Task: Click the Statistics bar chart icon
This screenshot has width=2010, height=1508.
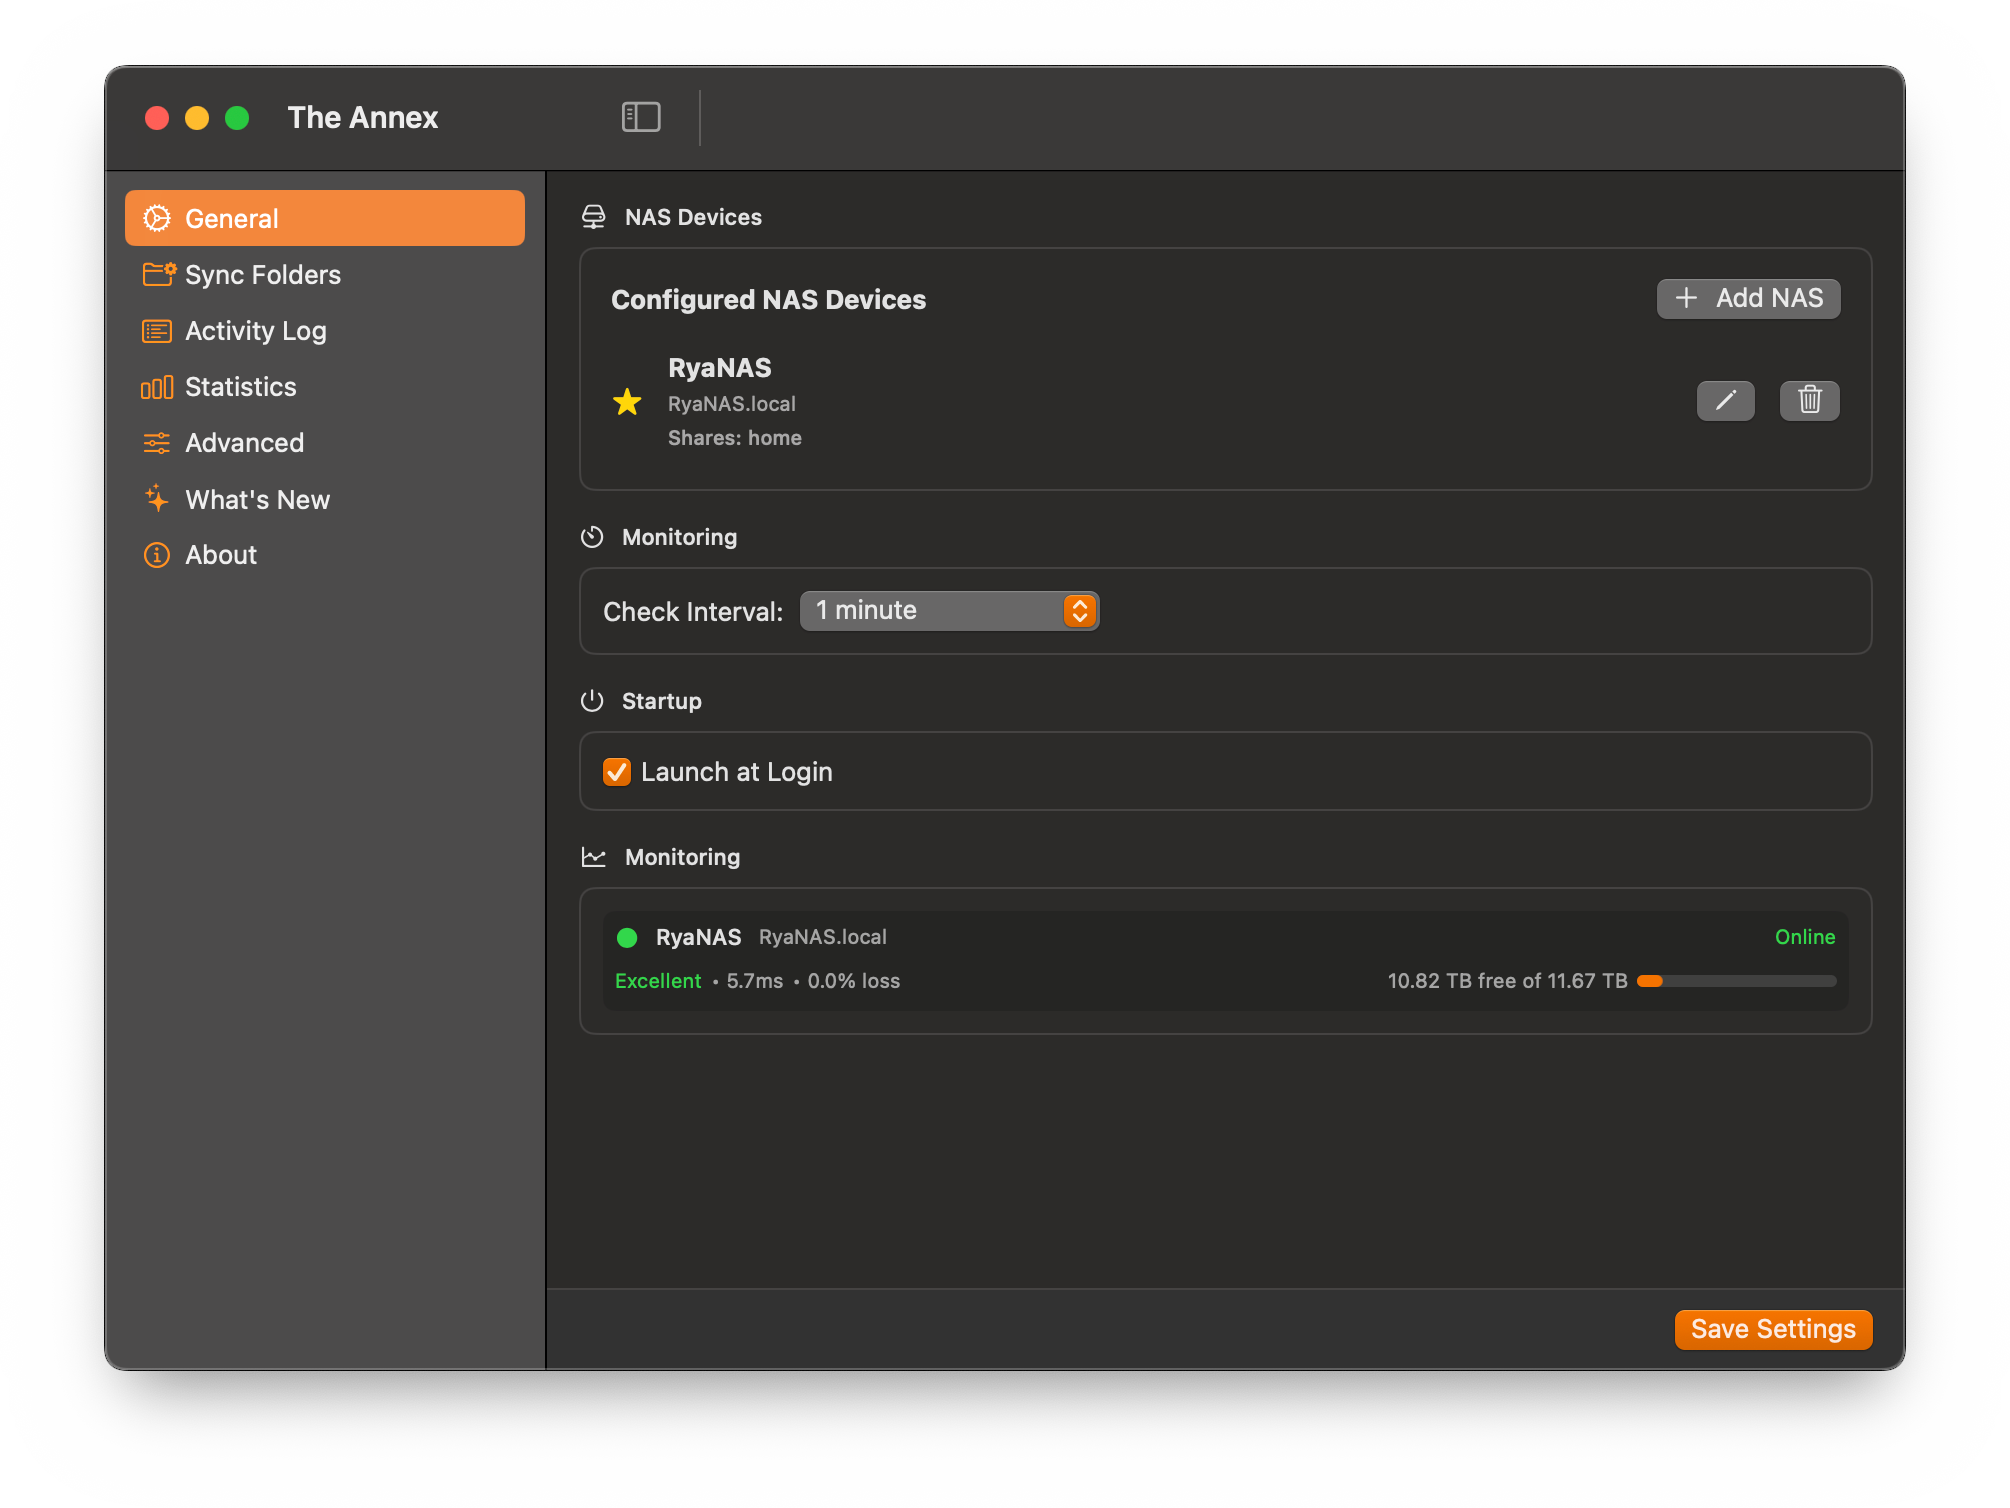Action: click(157, 387)
